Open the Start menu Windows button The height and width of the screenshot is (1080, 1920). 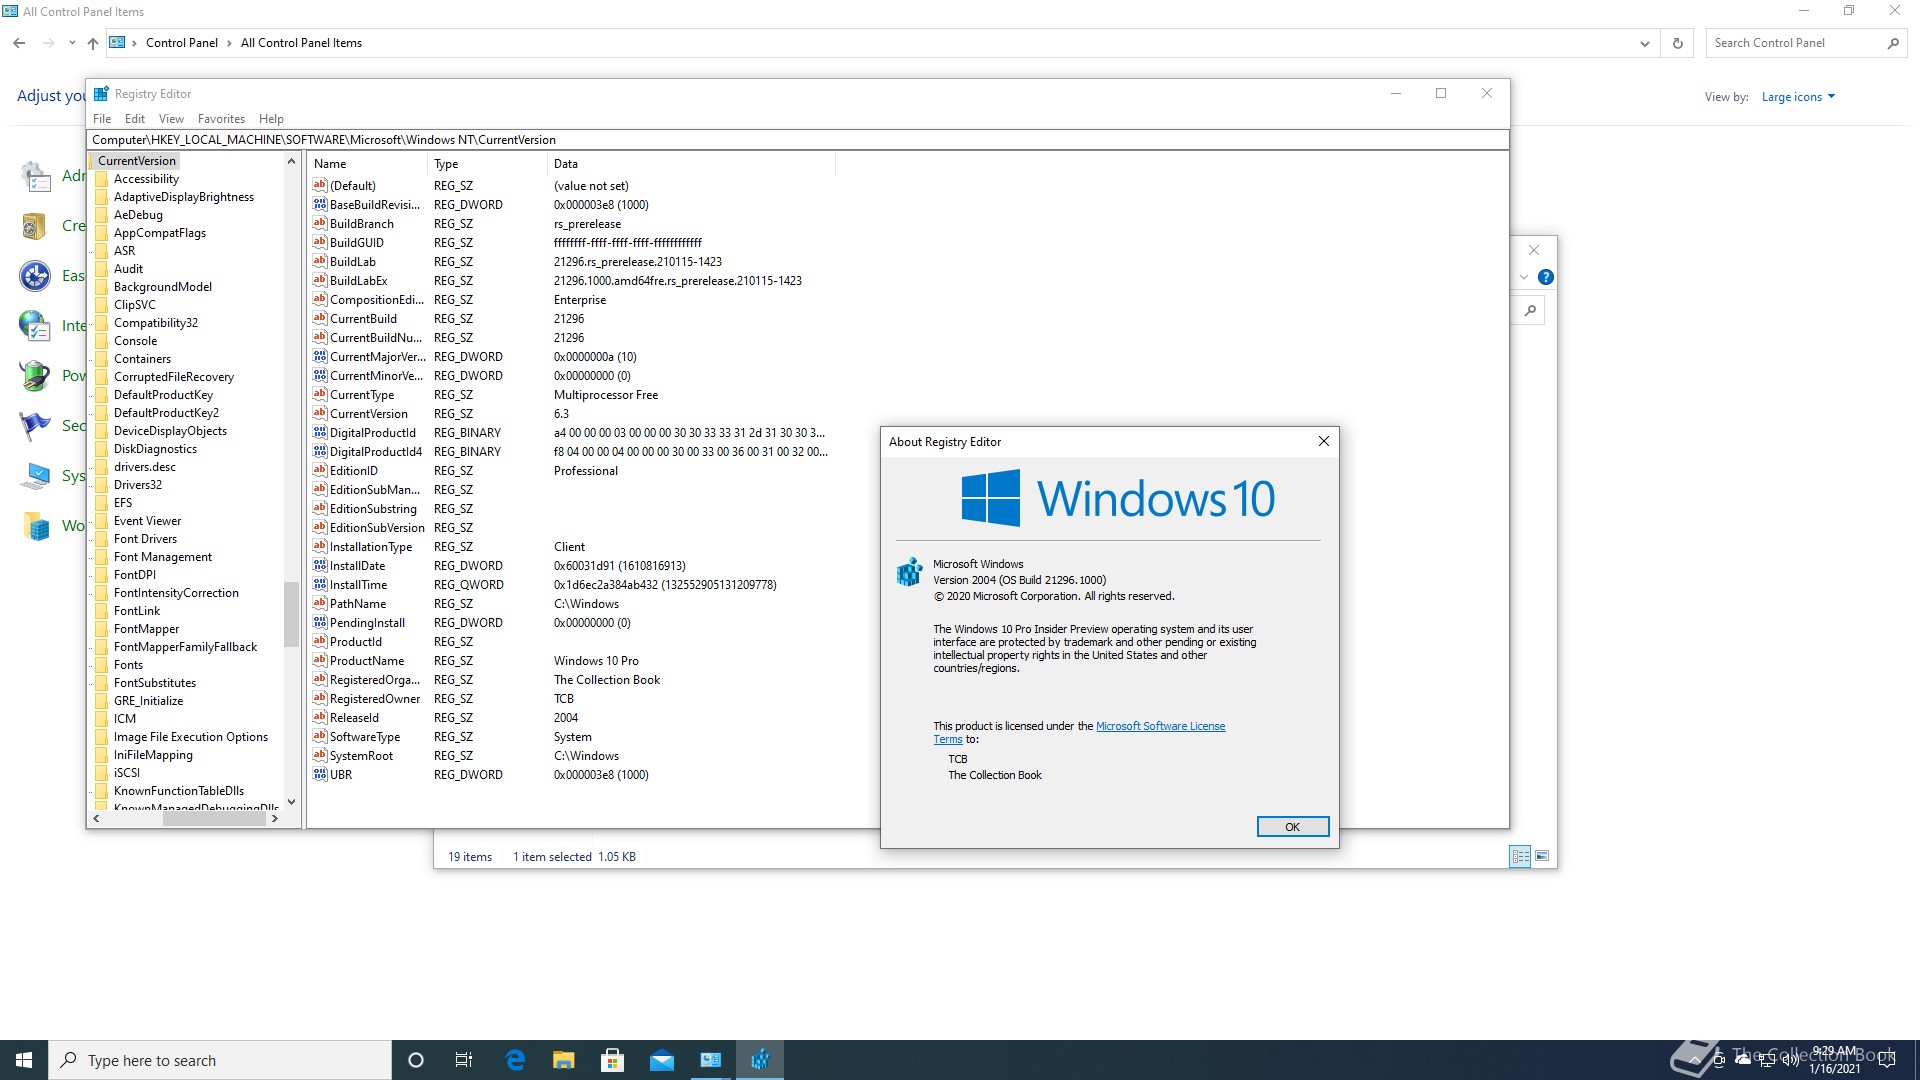[x=24, y=1060]
